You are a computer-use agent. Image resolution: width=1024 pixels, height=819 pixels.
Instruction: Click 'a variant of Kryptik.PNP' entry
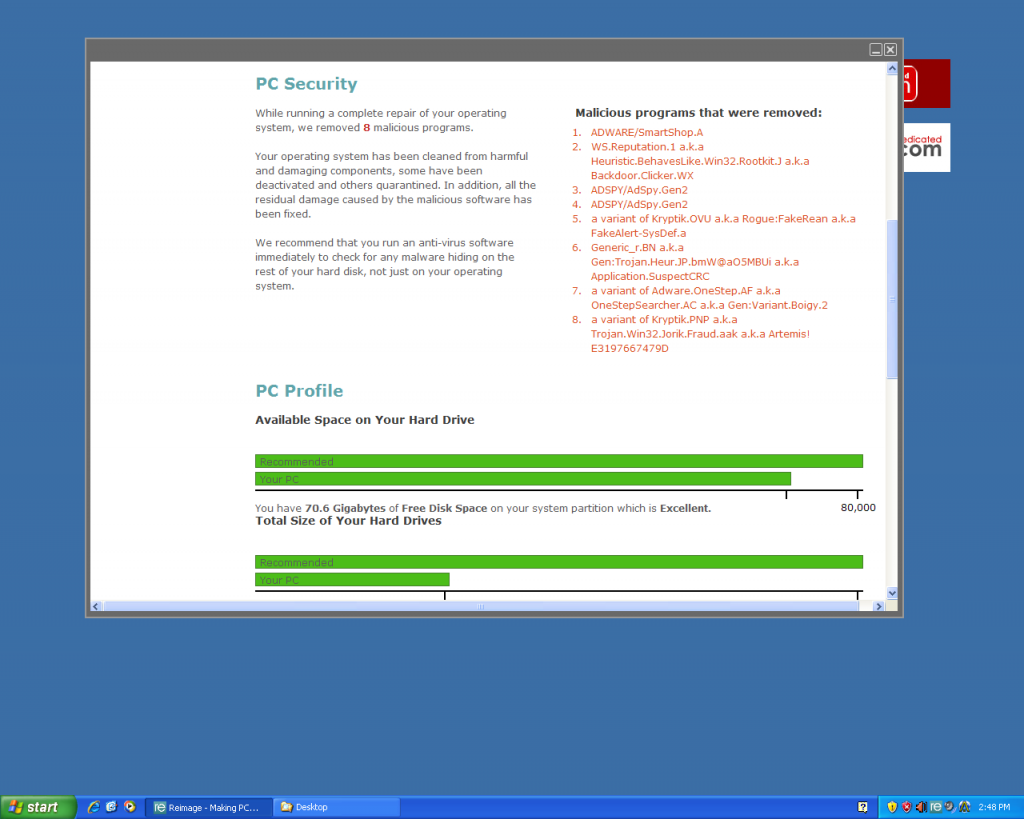(650, 319)
